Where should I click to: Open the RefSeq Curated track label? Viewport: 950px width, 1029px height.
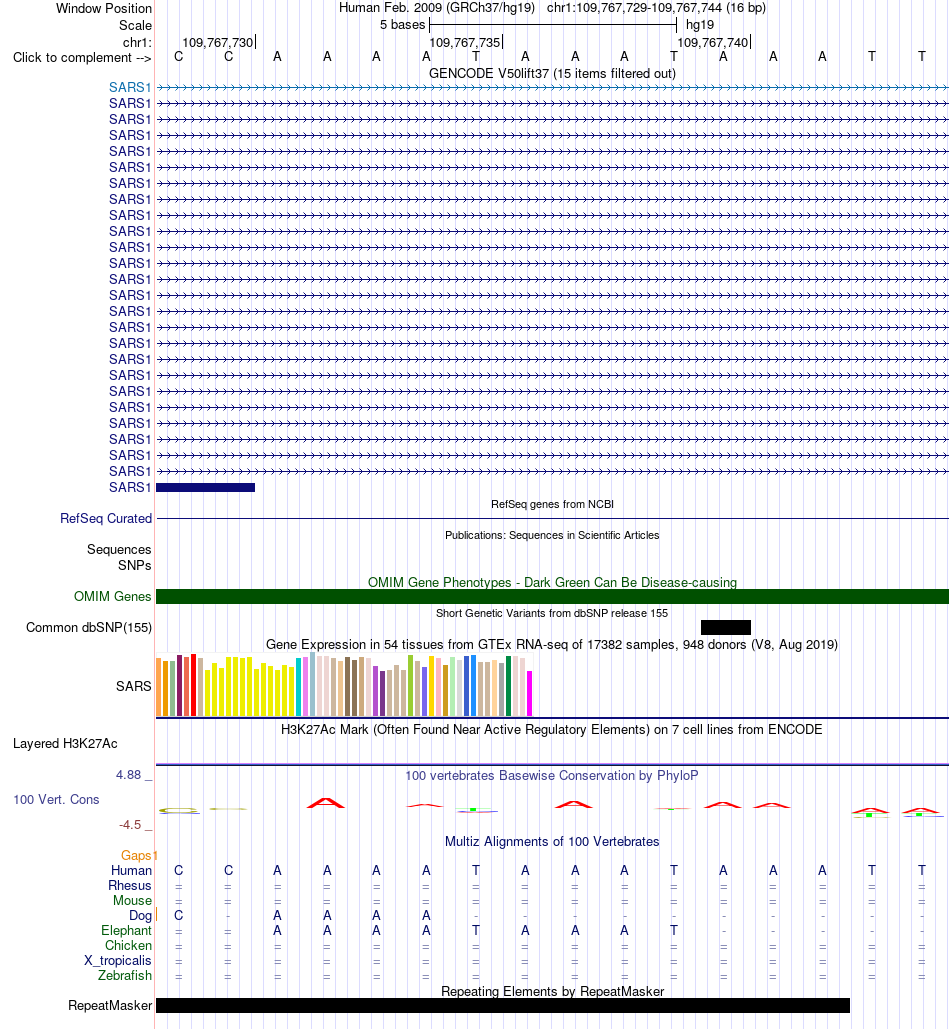(106, 518)
